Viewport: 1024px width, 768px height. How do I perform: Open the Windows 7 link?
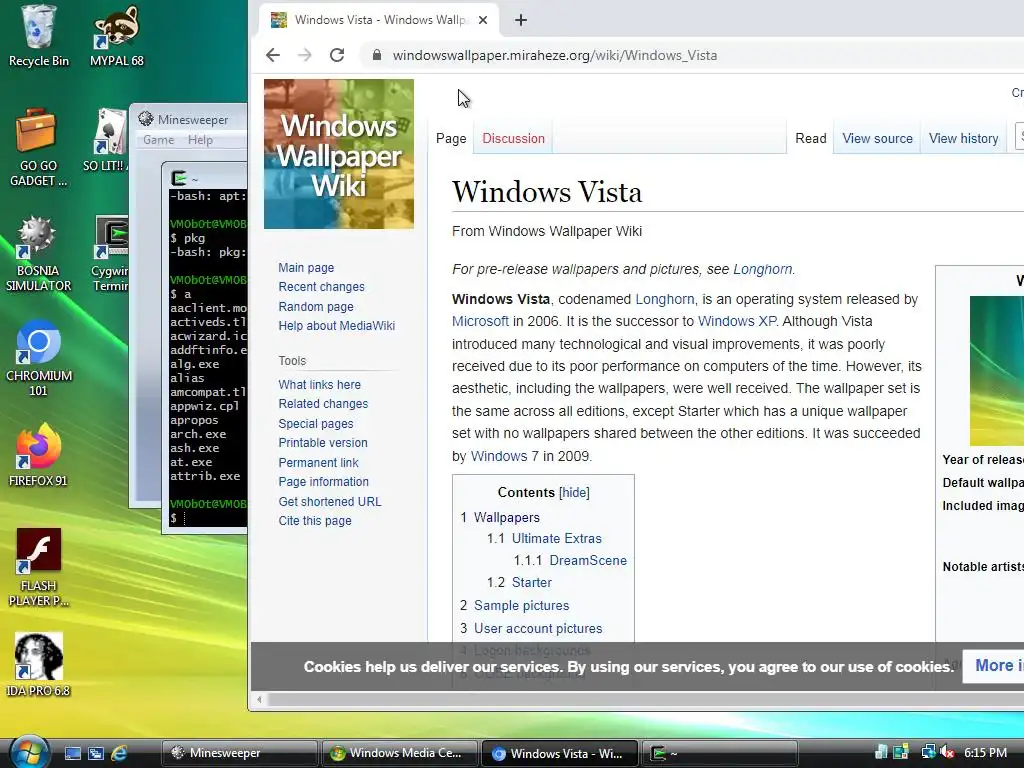(505, 456)
